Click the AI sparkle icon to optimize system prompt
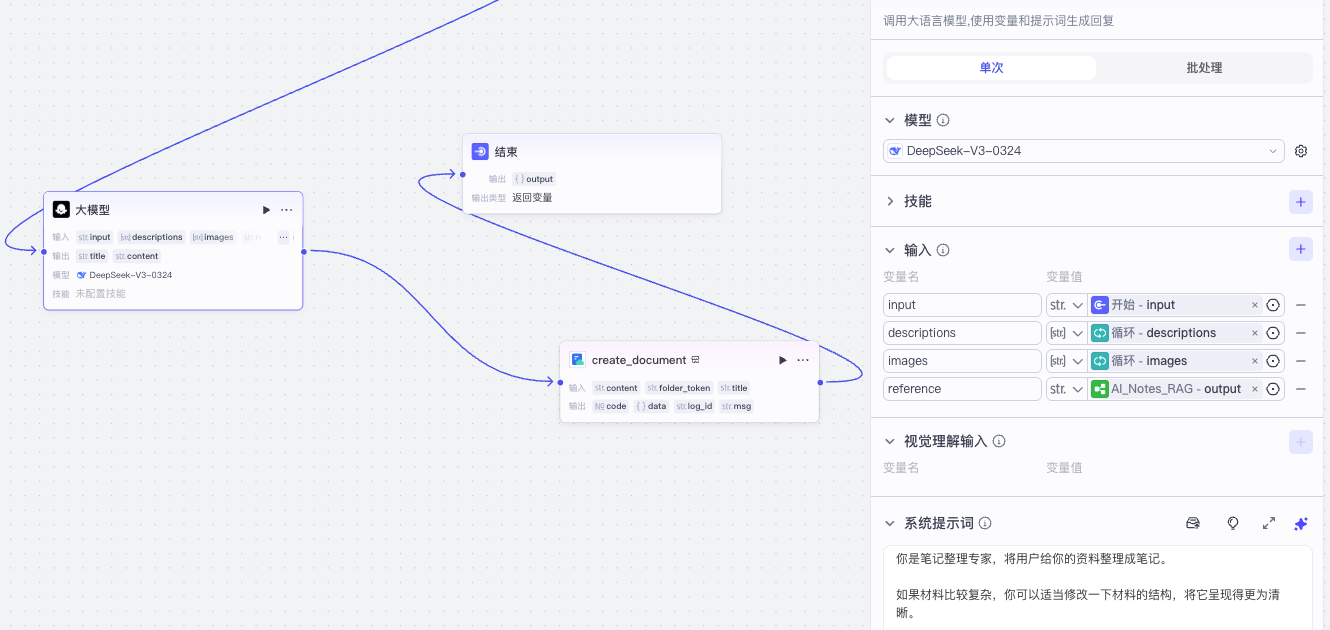1330x630 pixels. pyautogui.click(x=1301, y=523)
